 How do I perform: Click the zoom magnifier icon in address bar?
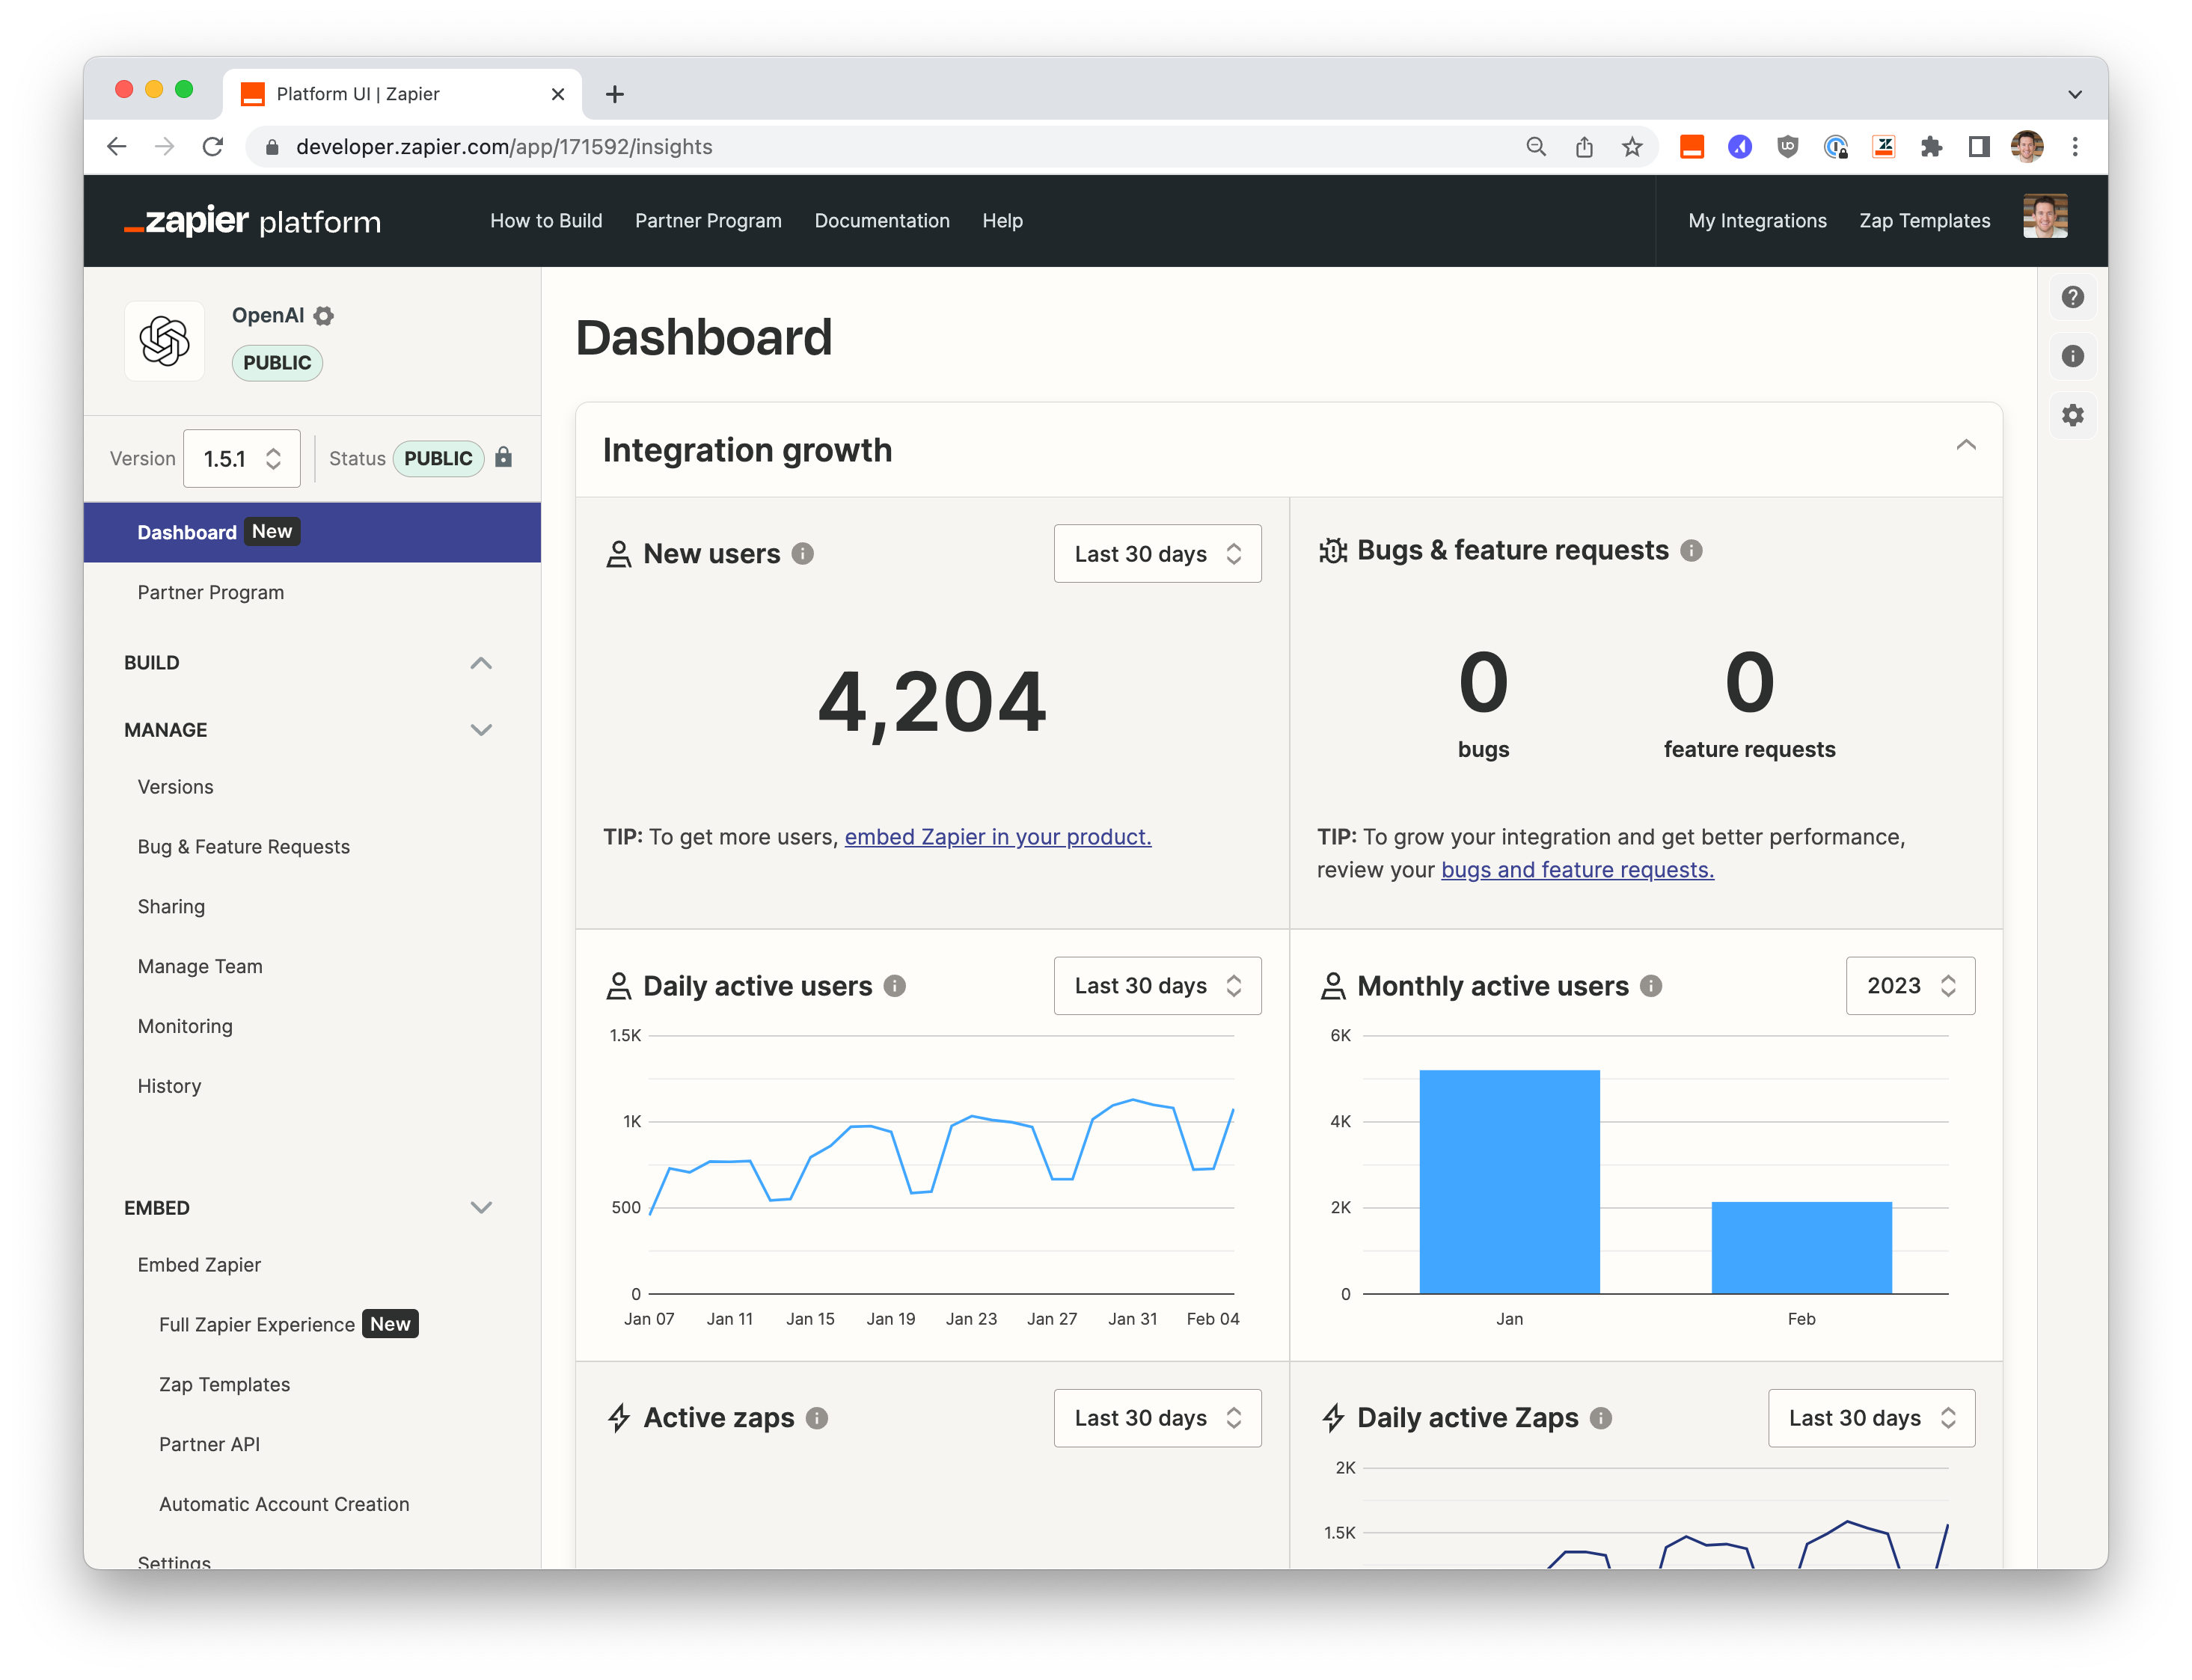coord(1536,147)
